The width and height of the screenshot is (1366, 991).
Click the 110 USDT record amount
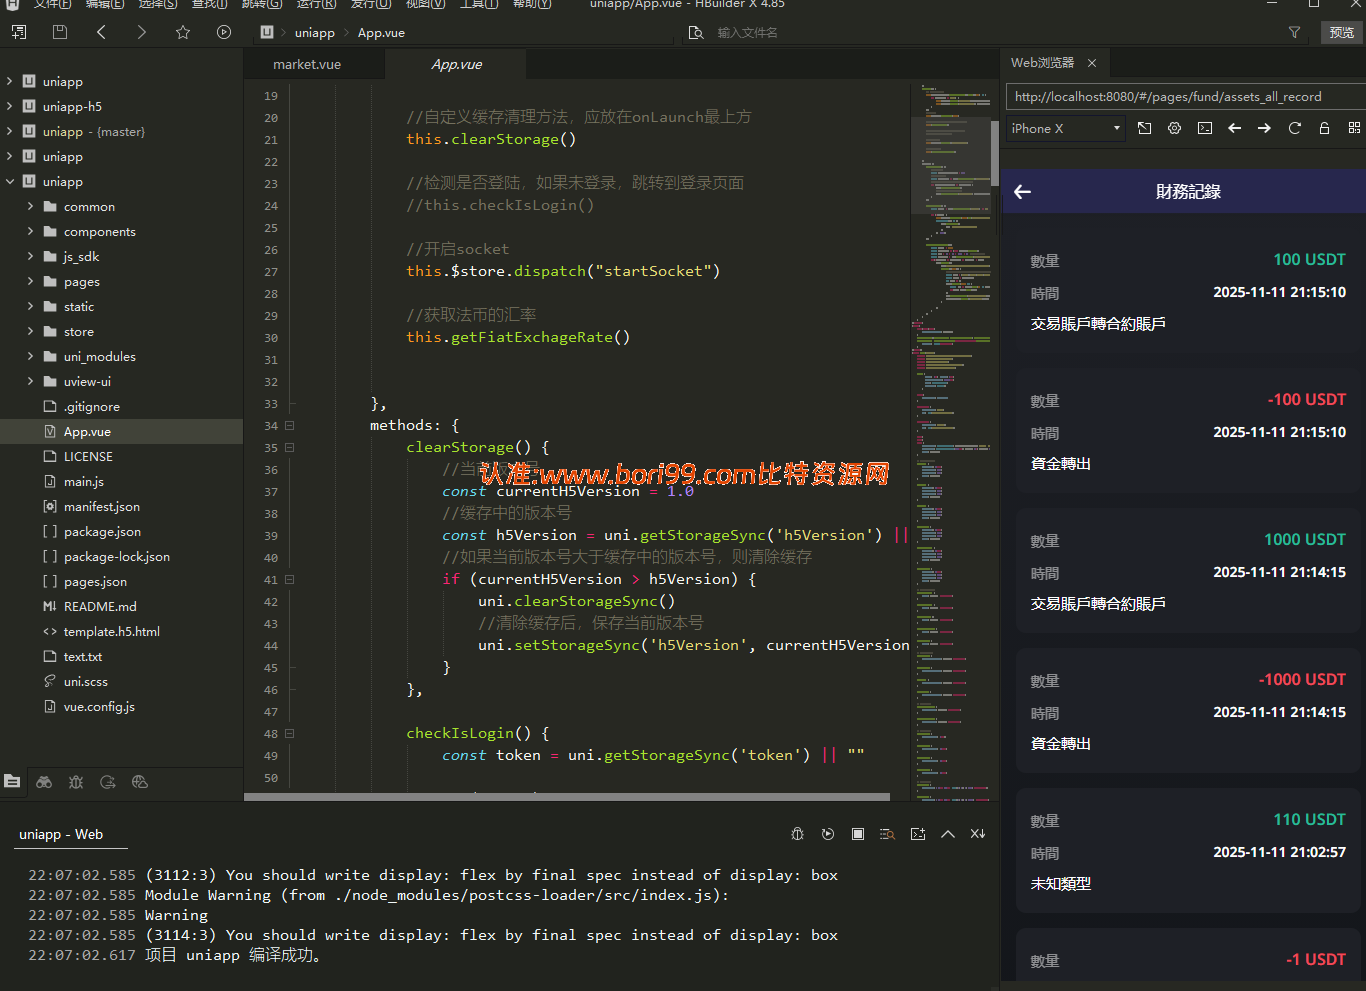click(x=1309, y=820)
